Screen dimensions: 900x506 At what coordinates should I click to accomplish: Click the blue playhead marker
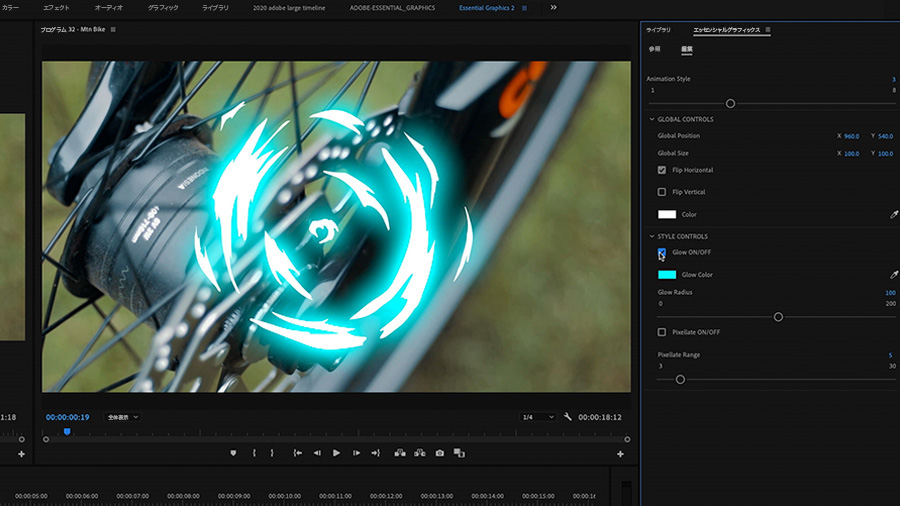67,431
